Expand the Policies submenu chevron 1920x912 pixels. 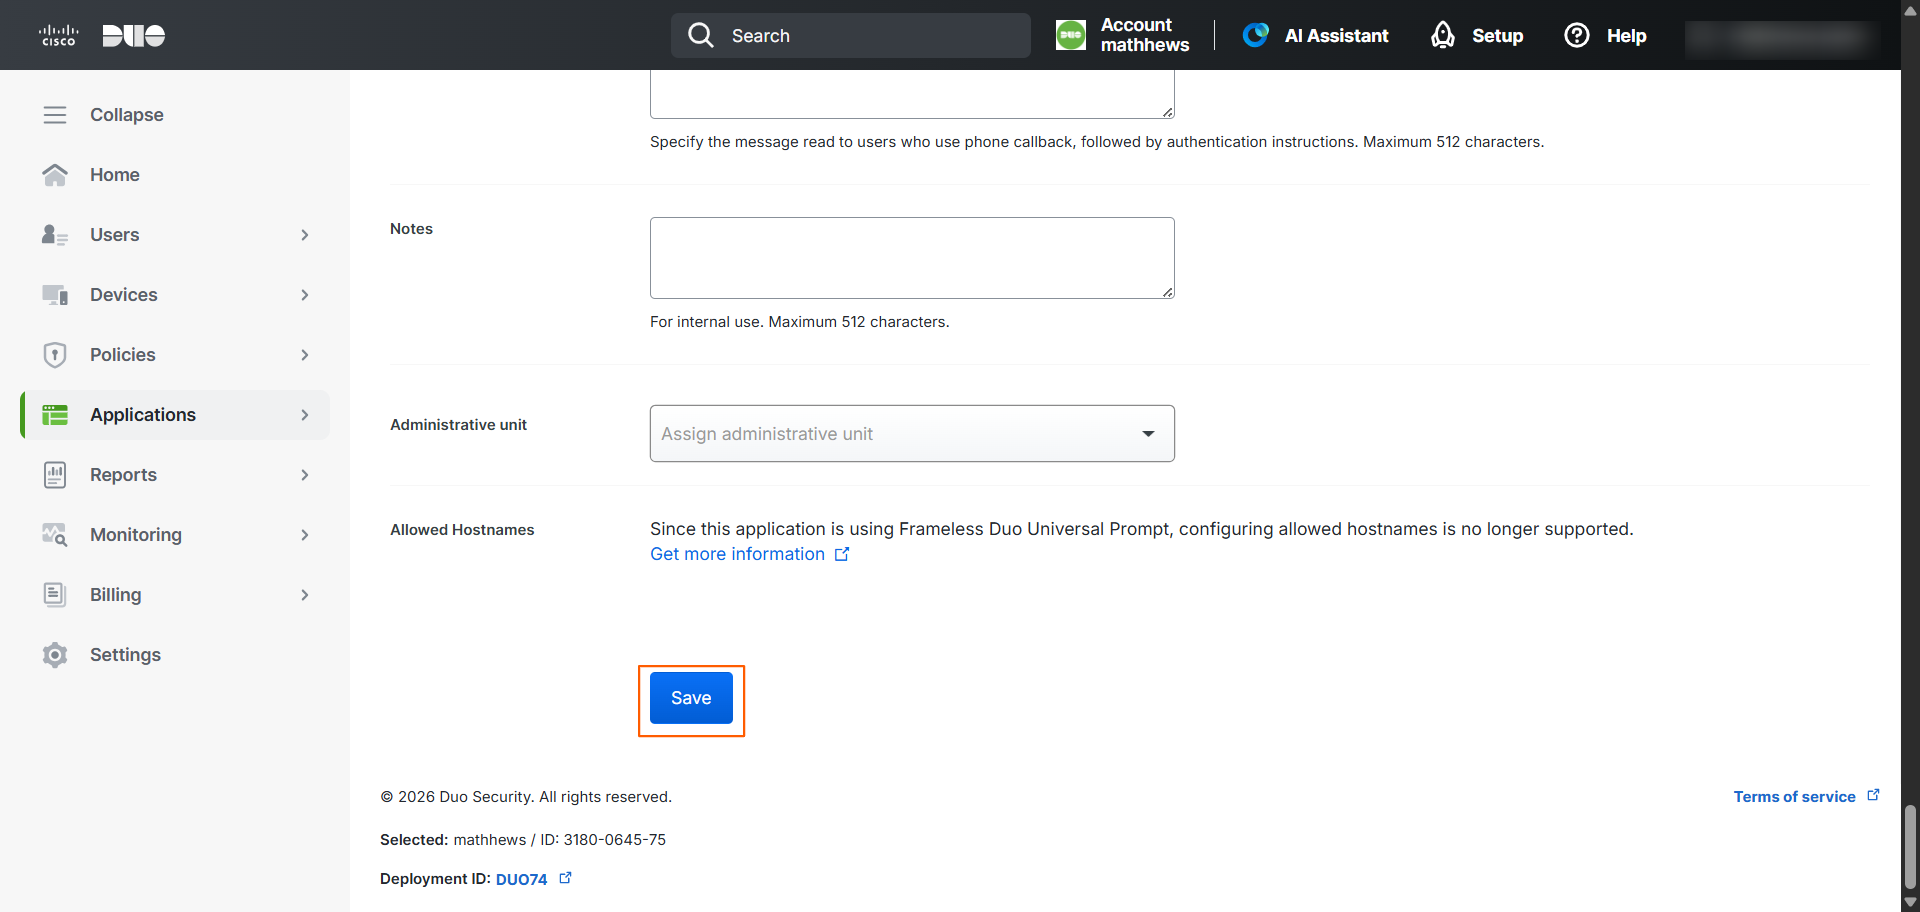point(305,355)
